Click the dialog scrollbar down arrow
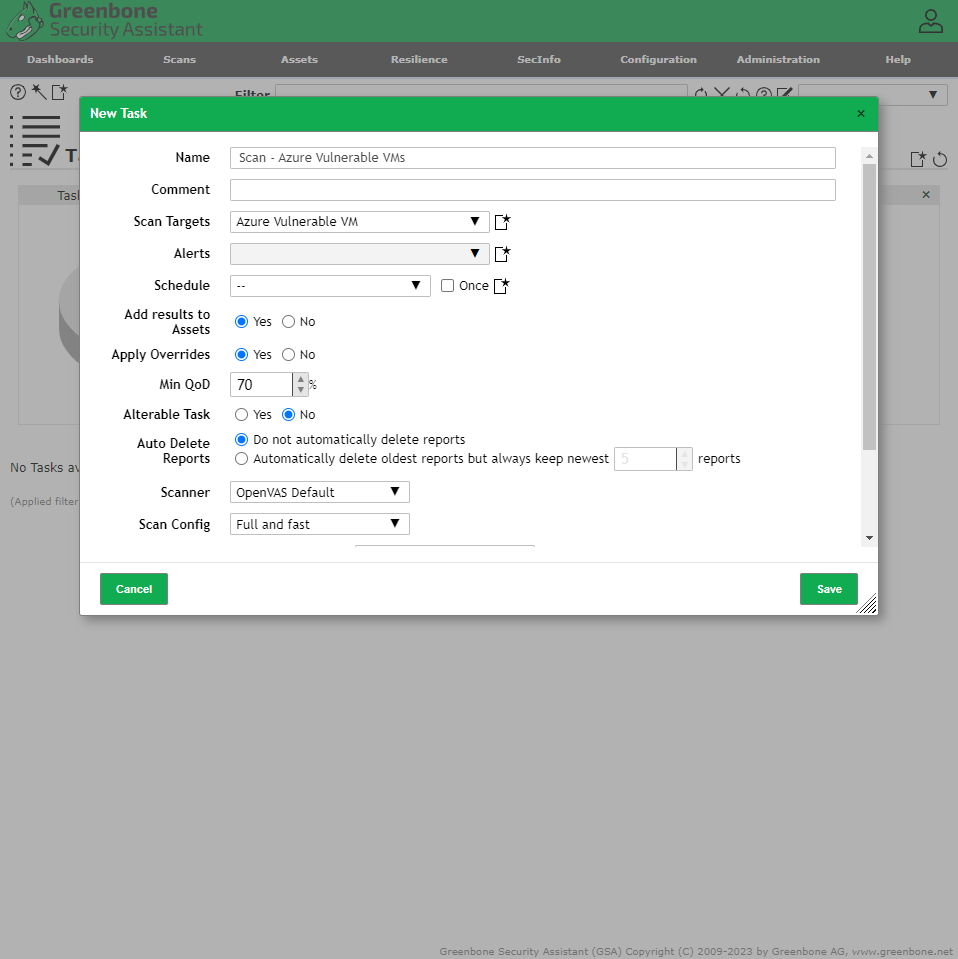The width and height of the screenshot is (958, 959). tap(869, 538)
